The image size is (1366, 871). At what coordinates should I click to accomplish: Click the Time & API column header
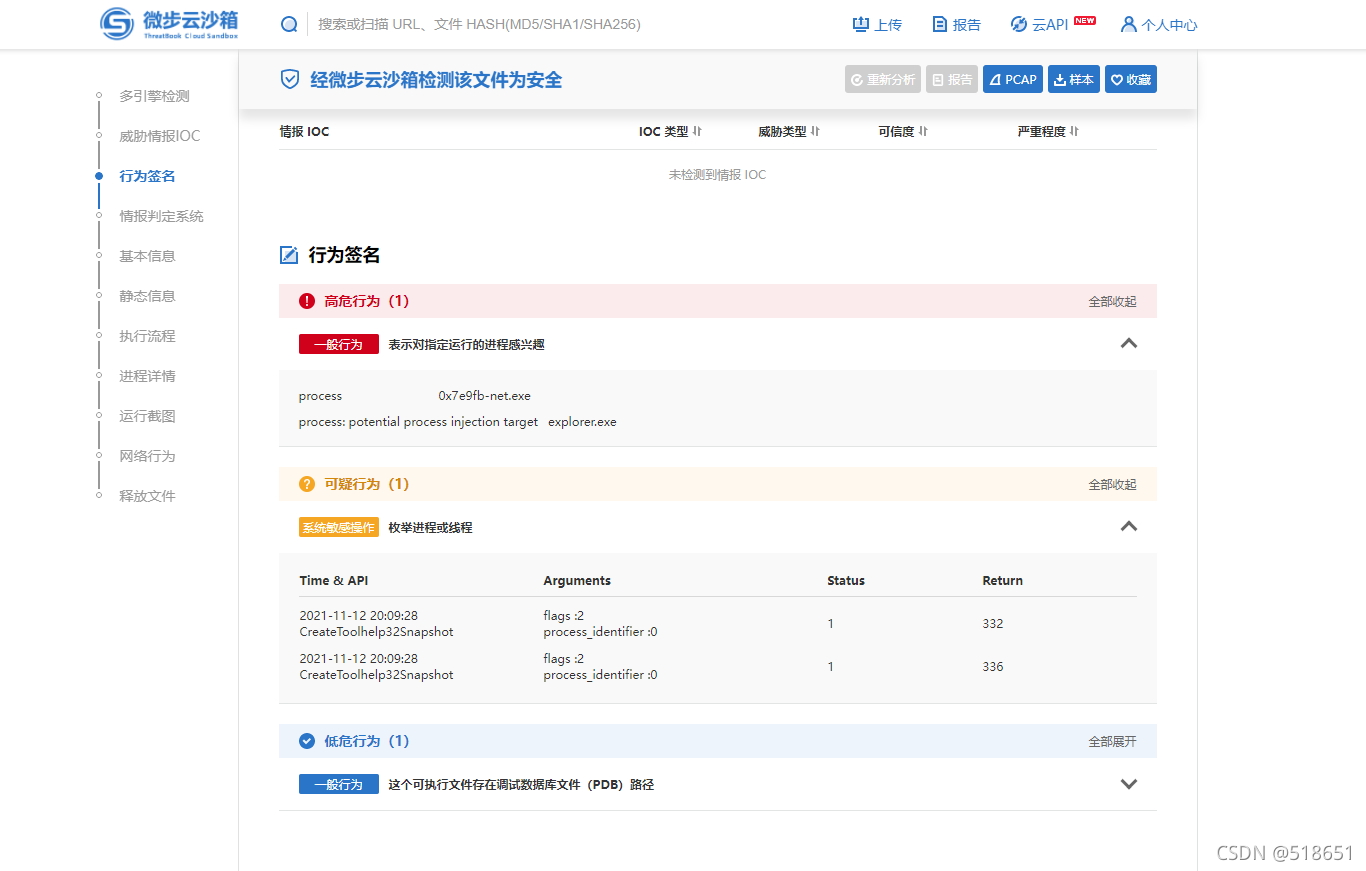(334, 580)
